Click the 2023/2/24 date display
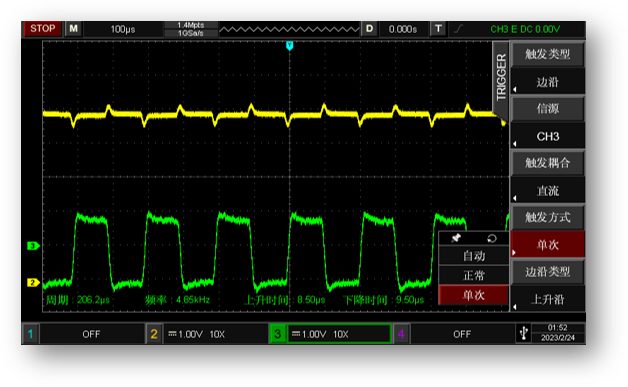The height and width of the screenshot is (387, 628). [558, 338]
